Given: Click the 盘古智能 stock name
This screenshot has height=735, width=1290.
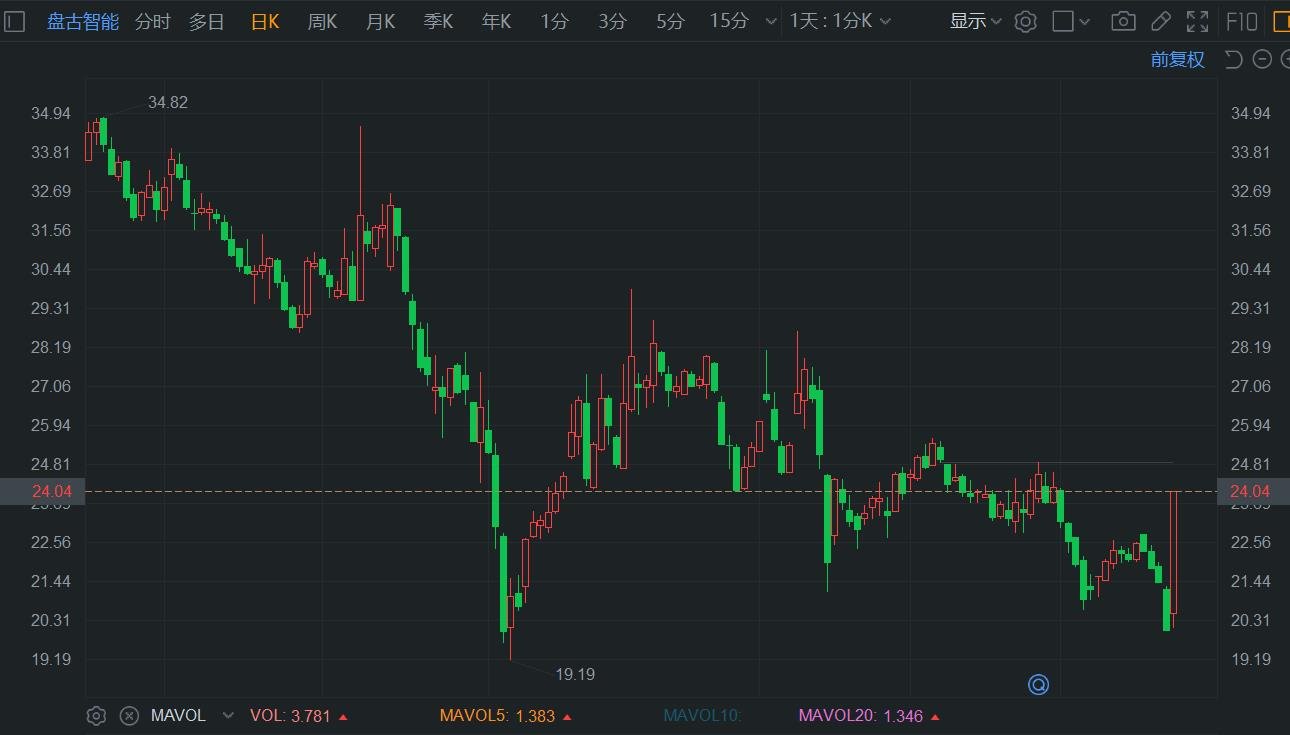Looking at the screenshot, I should pos(83,21).
